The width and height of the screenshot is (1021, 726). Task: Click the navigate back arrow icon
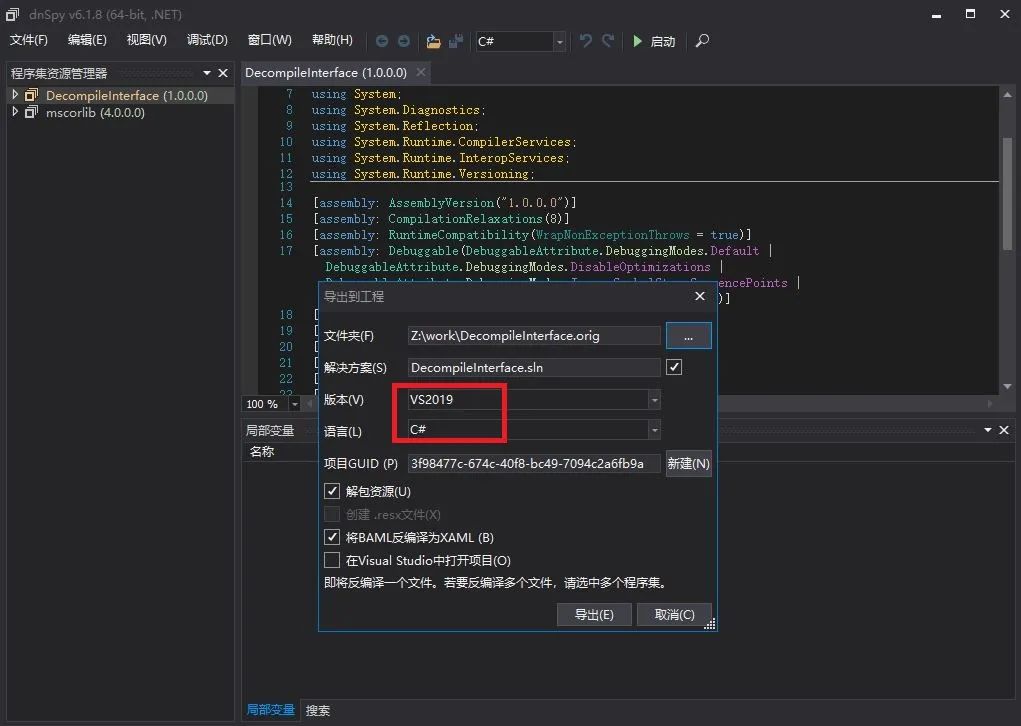tap(382, 41)
